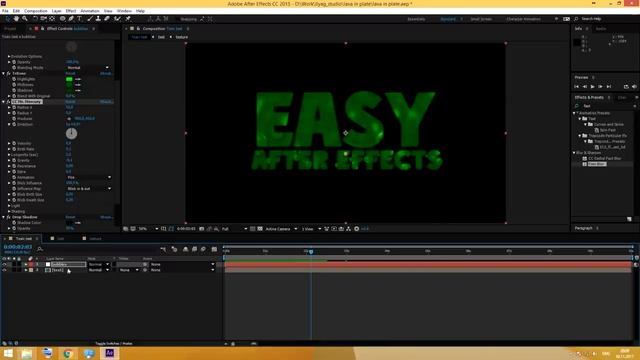
Task: Open the Effect menu
Action: point(71,11)
